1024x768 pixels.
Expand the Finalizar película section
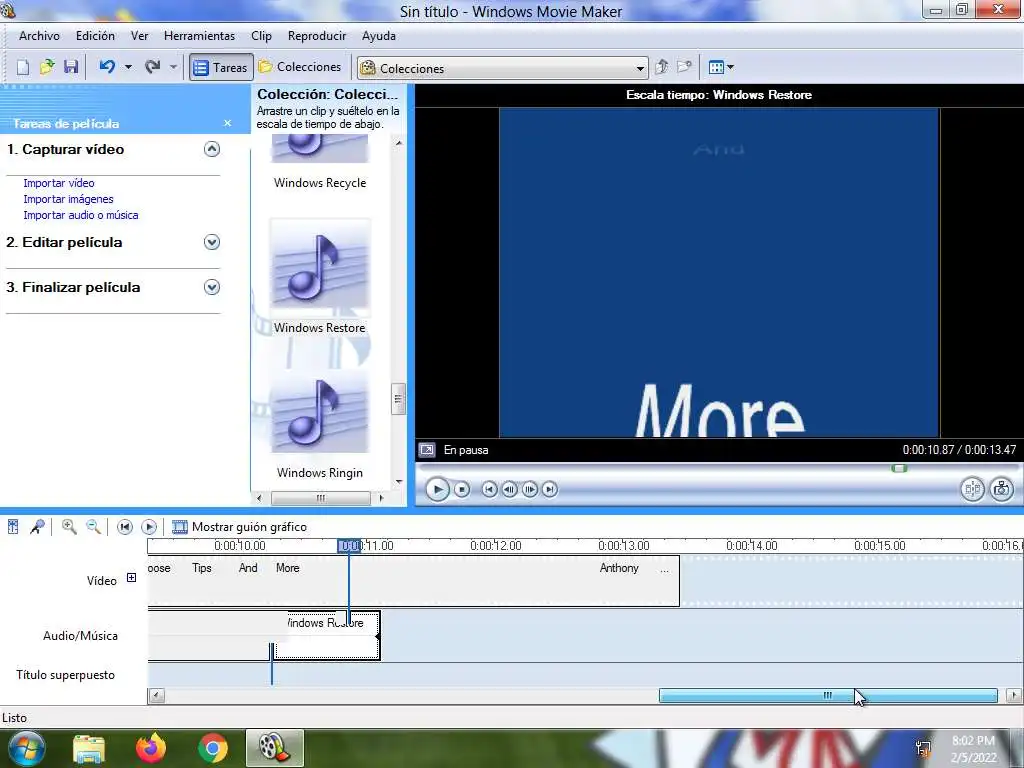(212, 287)
